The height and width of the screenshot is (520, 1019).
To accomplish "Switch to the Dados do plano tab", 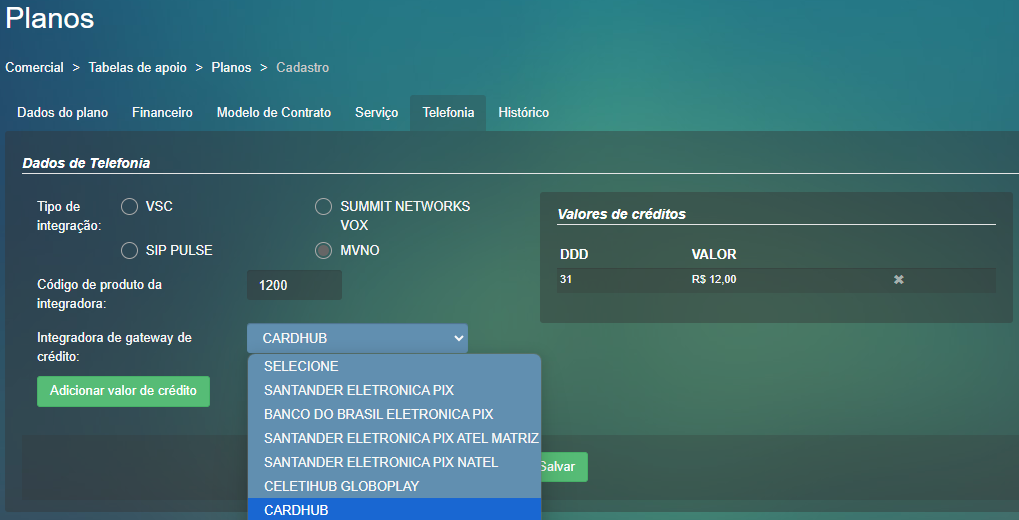I will click(x=63, y=113).
